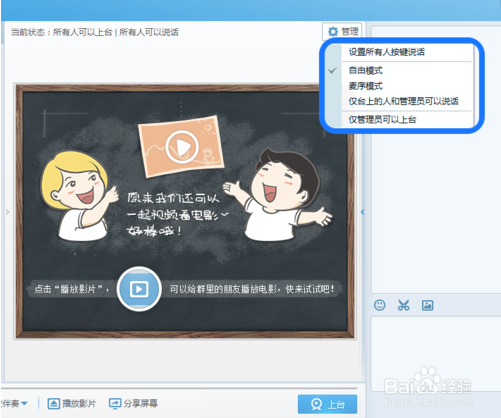
Task: Click the webcam icon on 上台 button
Action: tap(316, 404)
